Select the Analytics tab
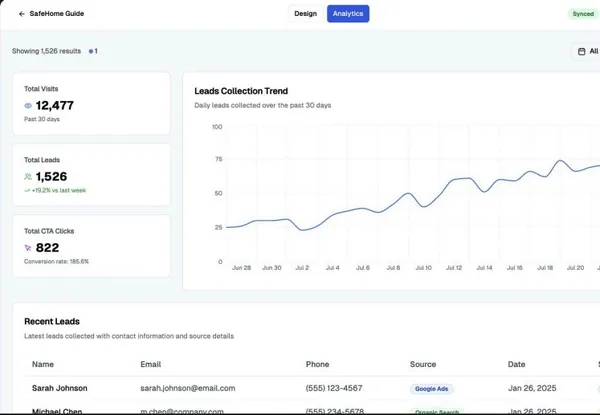 point(348,14)
